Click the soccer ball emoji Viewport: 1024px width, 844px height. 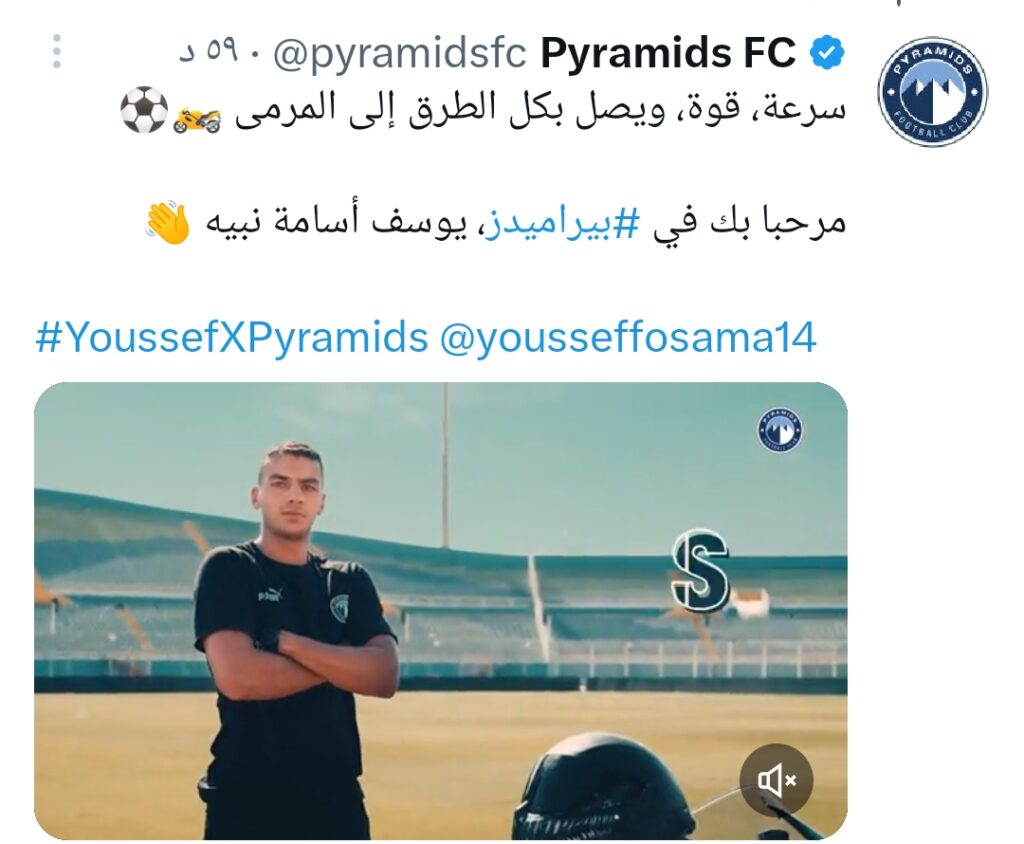(144, 109)
